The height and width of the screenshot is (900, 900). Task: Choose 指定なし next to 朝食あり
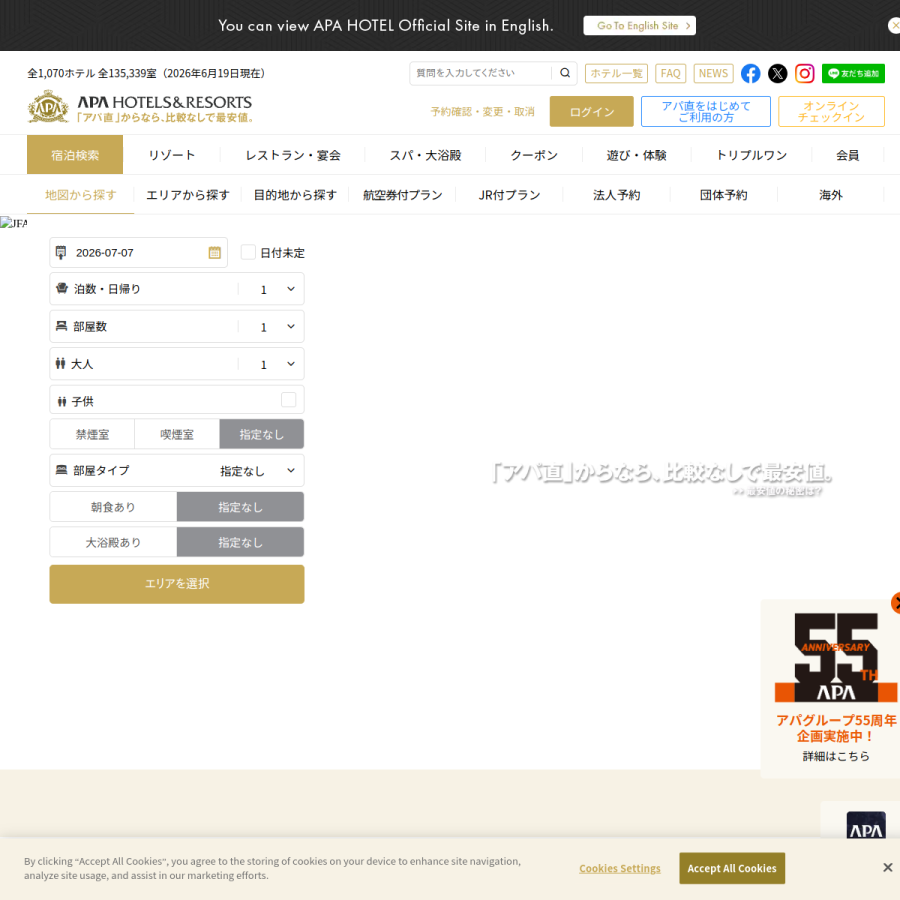tap(240, 507)
